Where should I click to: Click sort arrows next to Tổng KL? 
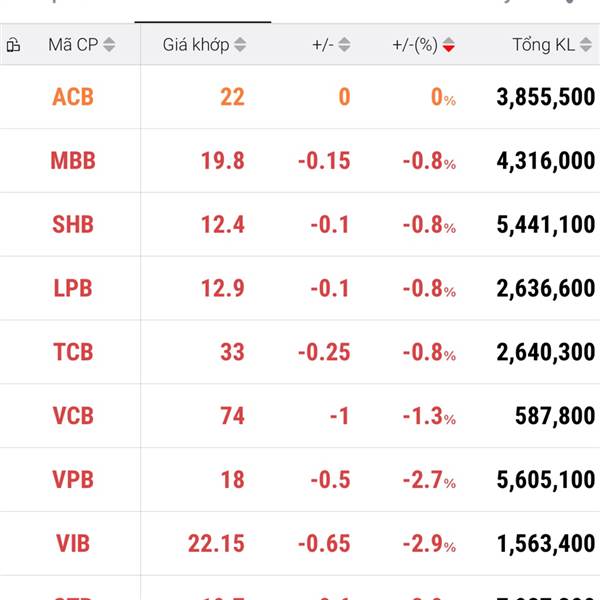pos(589,45)
